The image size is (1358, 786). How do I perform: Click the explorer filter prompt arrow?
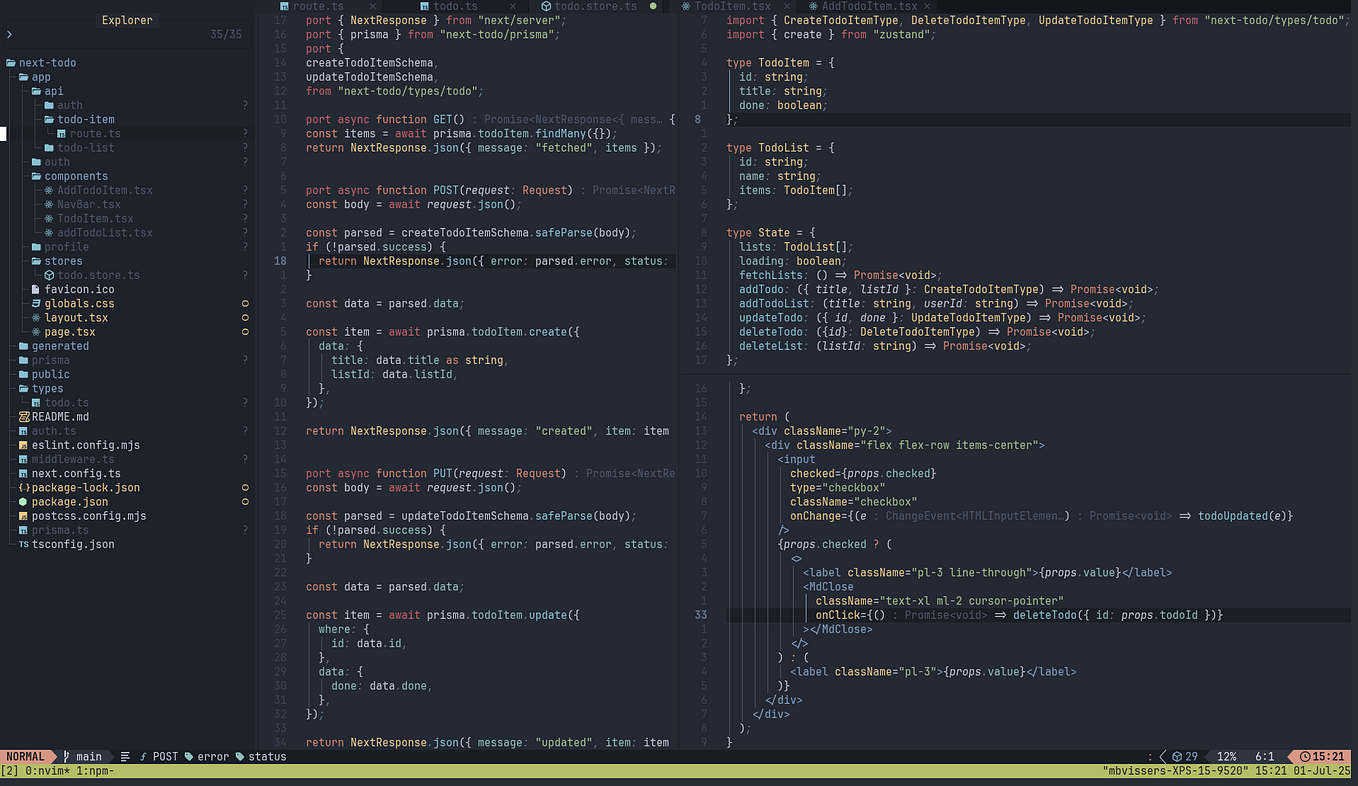(x=9, y=35)
